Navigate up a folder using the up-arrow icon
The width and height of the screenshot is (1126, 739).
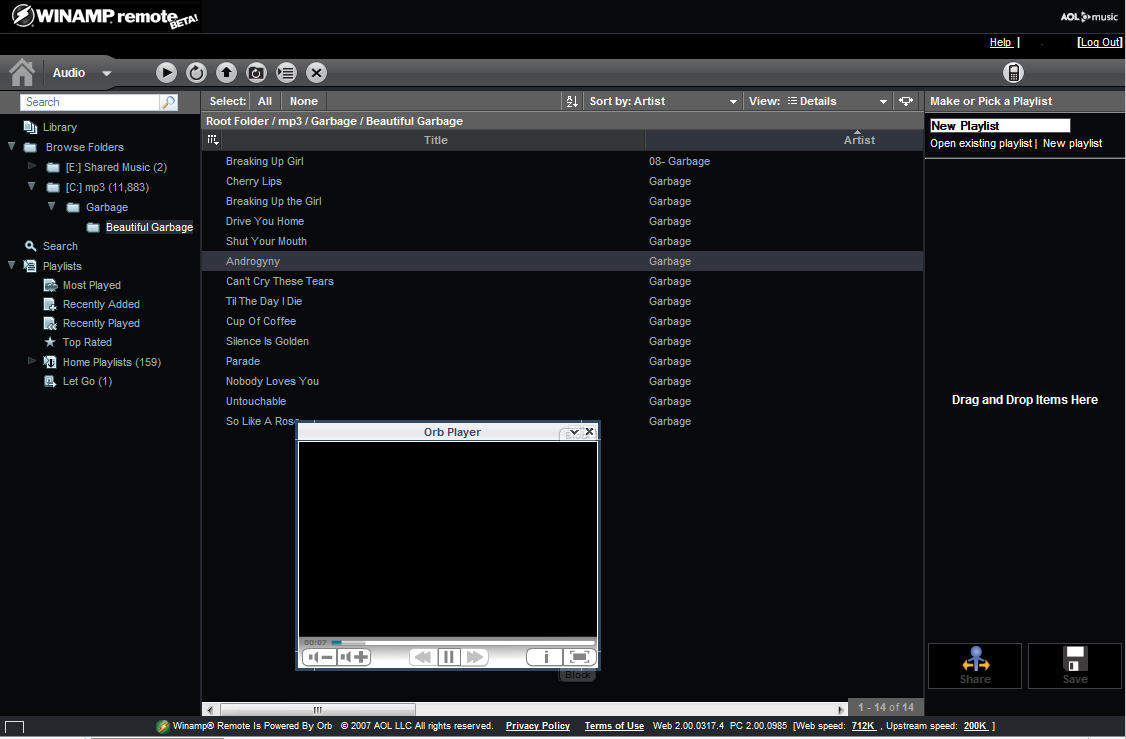[226, 72]
